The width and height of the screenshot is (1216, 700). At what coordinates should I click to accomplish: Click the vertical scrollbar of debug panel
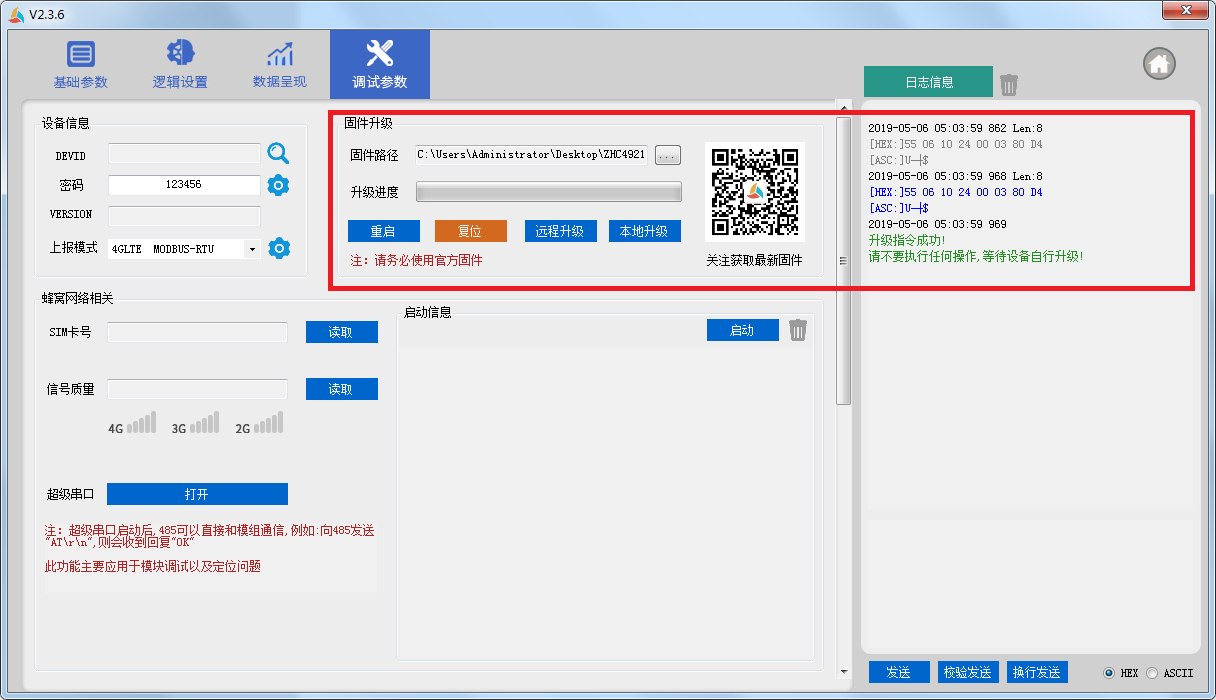[843, 260]
